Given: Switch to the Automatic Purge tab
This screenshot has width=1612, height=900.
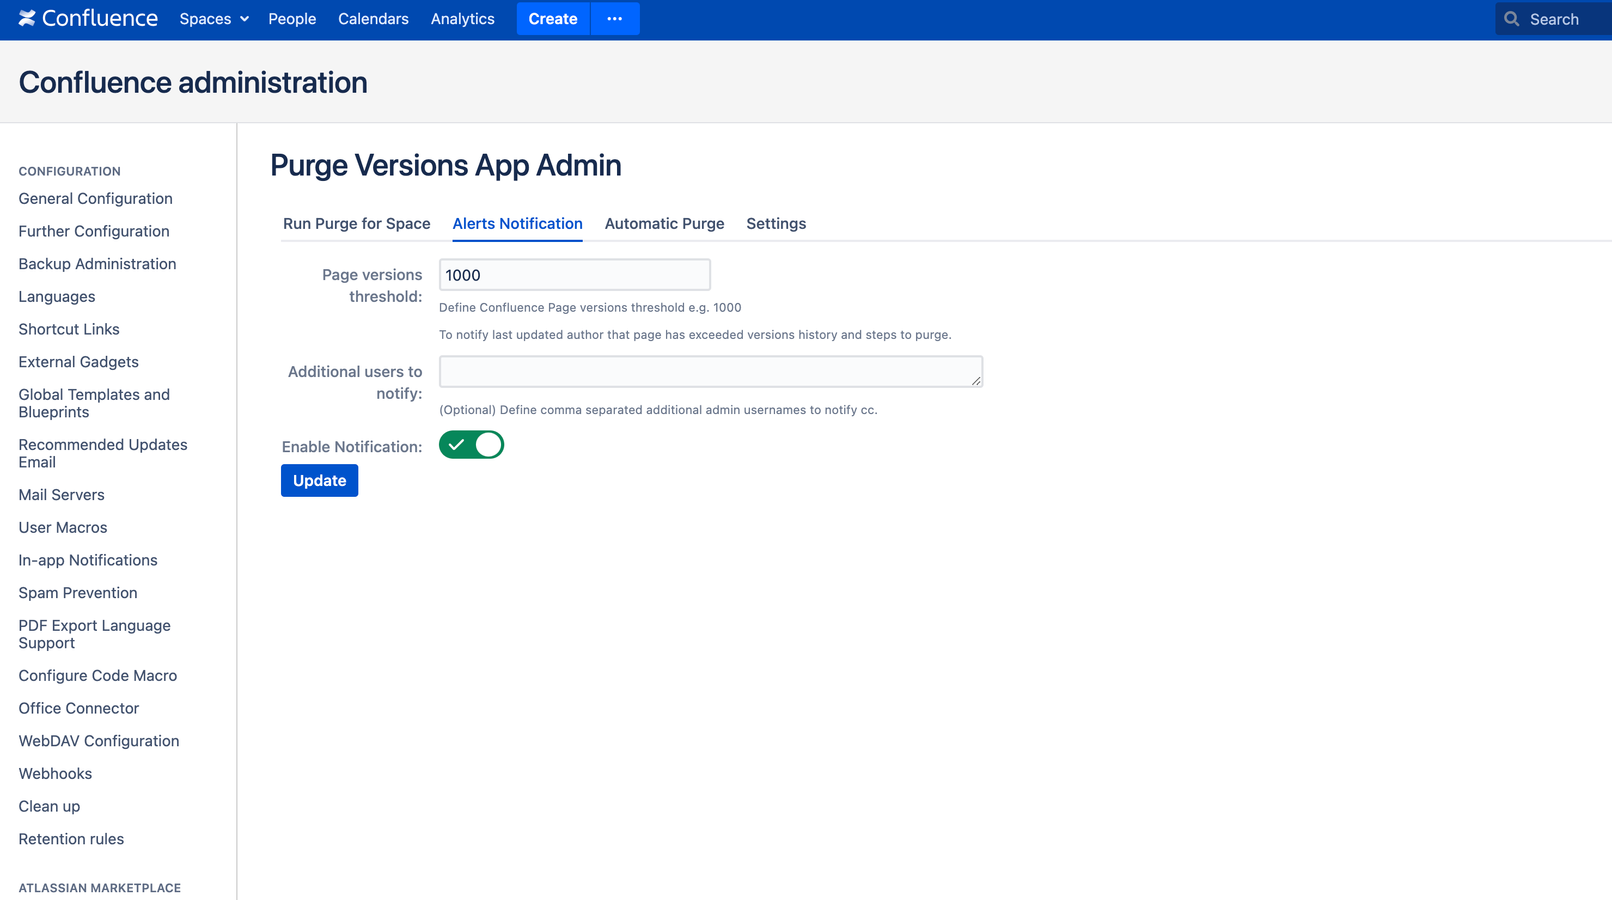Looking at the screenshot, I should [664, 224].
